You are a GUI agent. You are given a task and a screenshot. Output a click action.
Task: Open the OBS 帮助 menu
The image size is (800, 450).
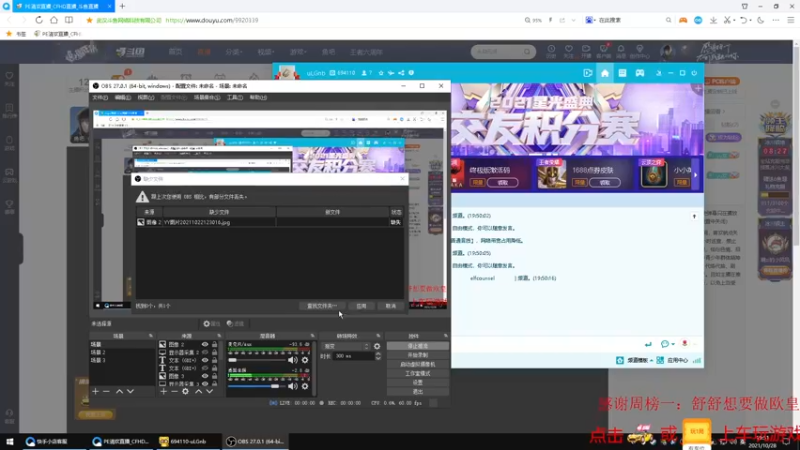[258, 97]
